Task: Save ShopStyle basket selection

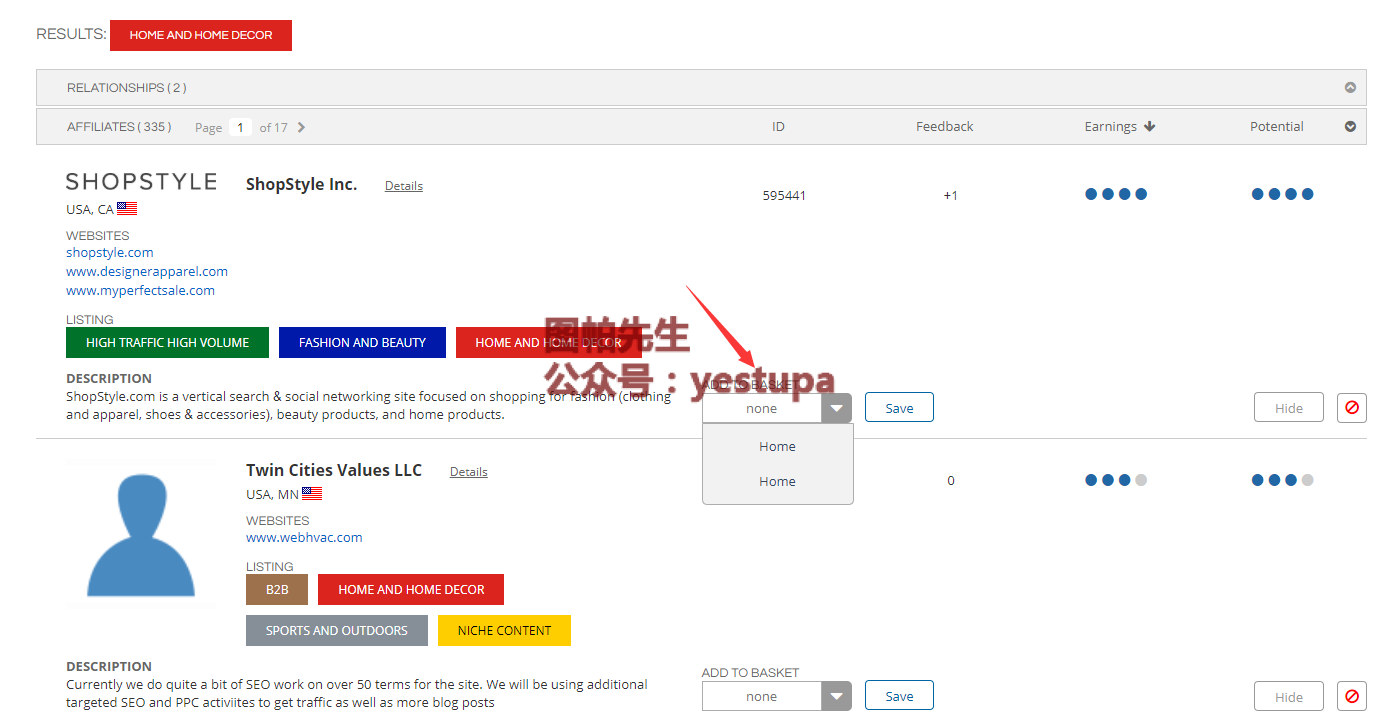Action: [x=899, y=408]
